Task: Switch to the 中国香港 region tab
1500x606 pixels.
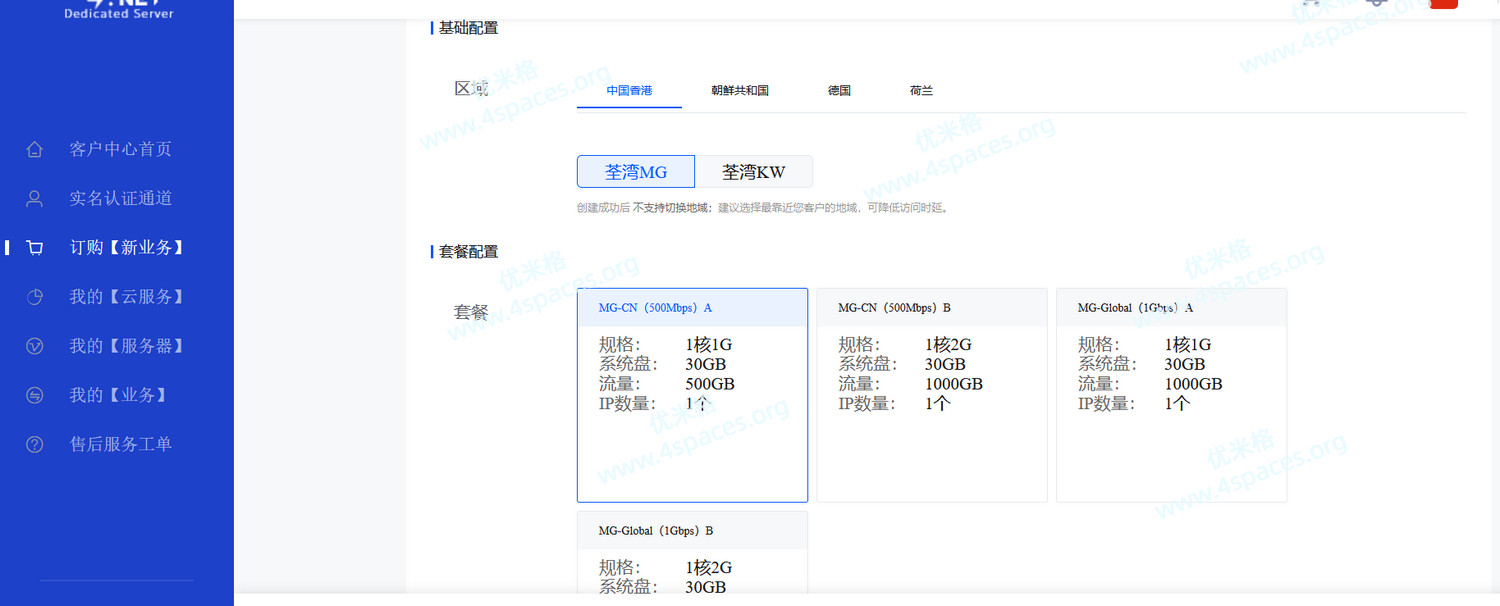Action: (629, 90)
